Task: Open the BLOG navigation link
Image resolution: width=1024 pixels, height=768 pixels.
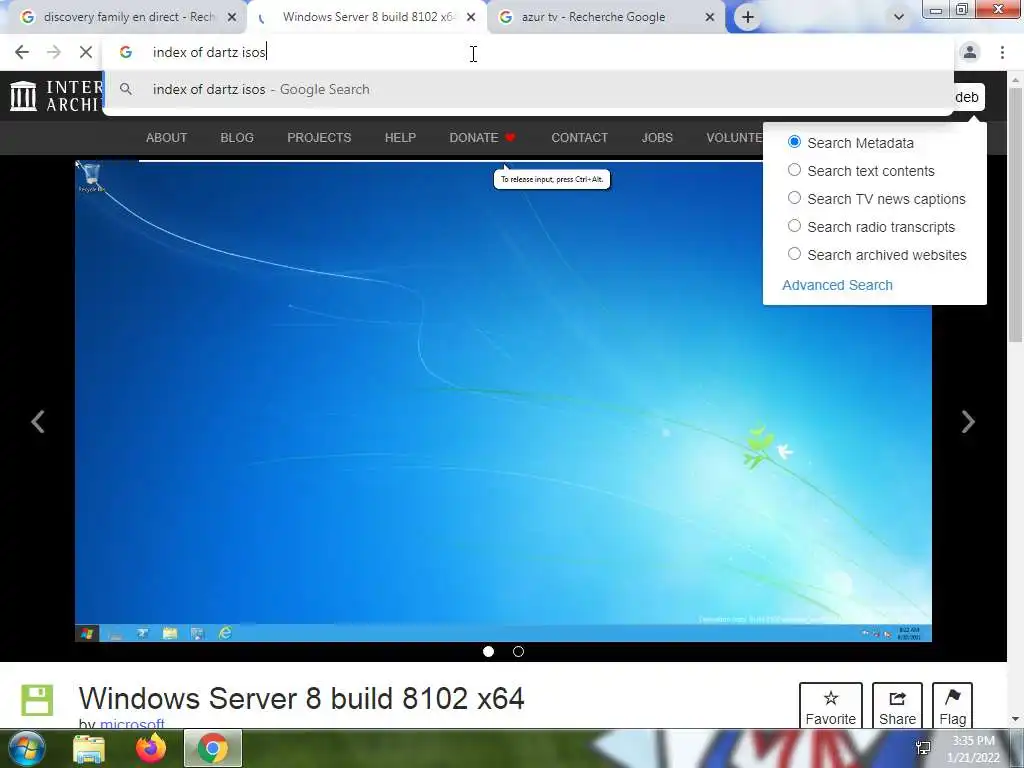Action: (237, 138)
